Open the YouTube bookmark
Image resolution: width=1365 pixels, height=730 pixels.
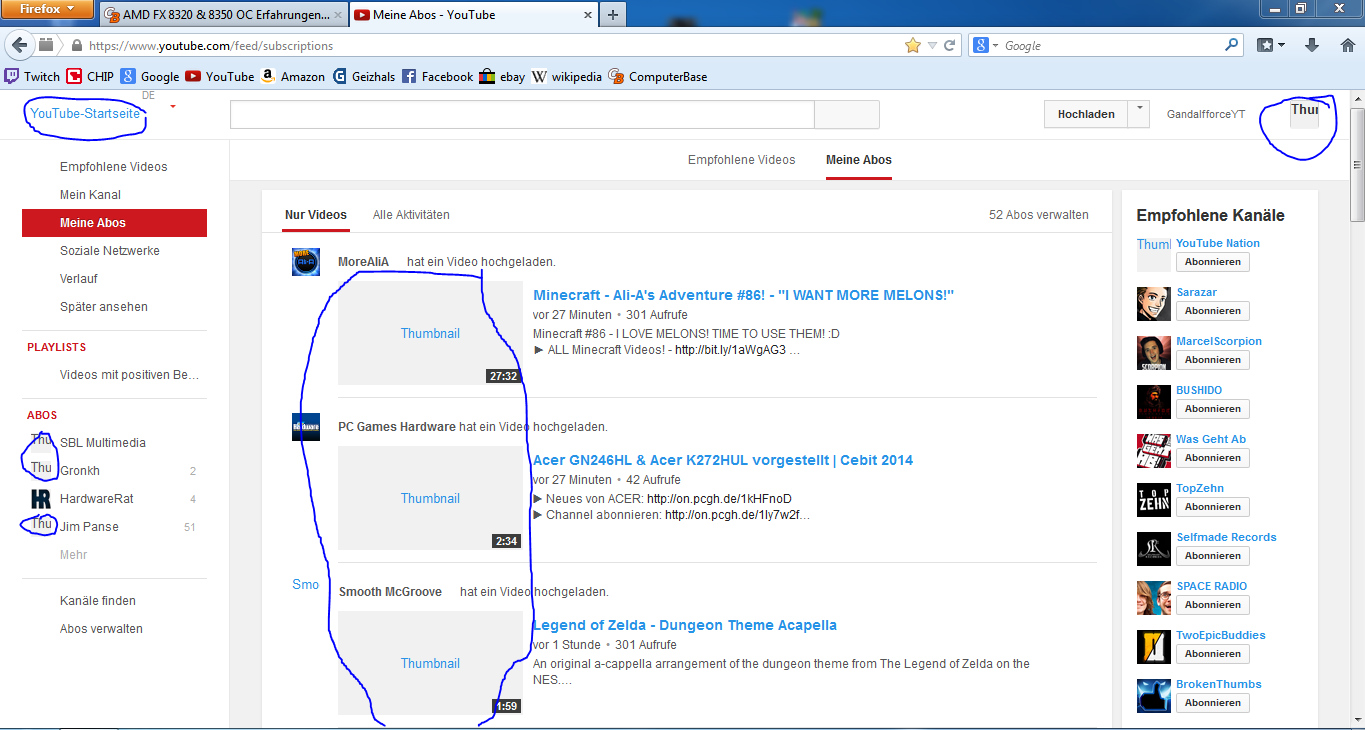coord(220,76)
